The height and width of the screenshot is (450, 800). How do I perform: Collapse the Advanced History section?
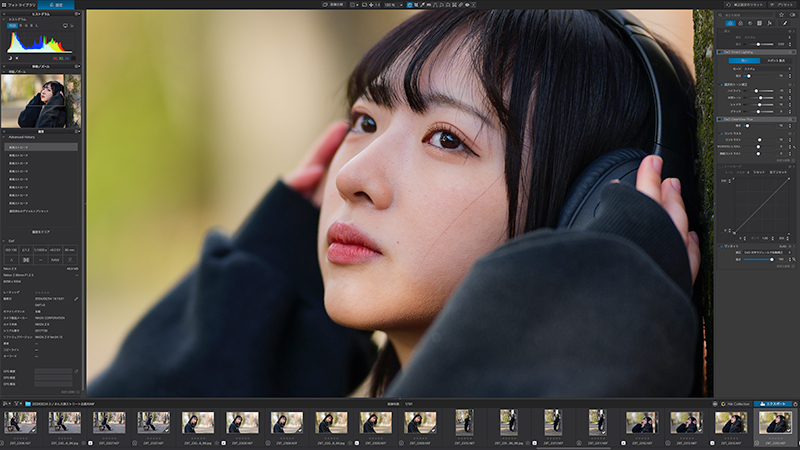point(4,137)
